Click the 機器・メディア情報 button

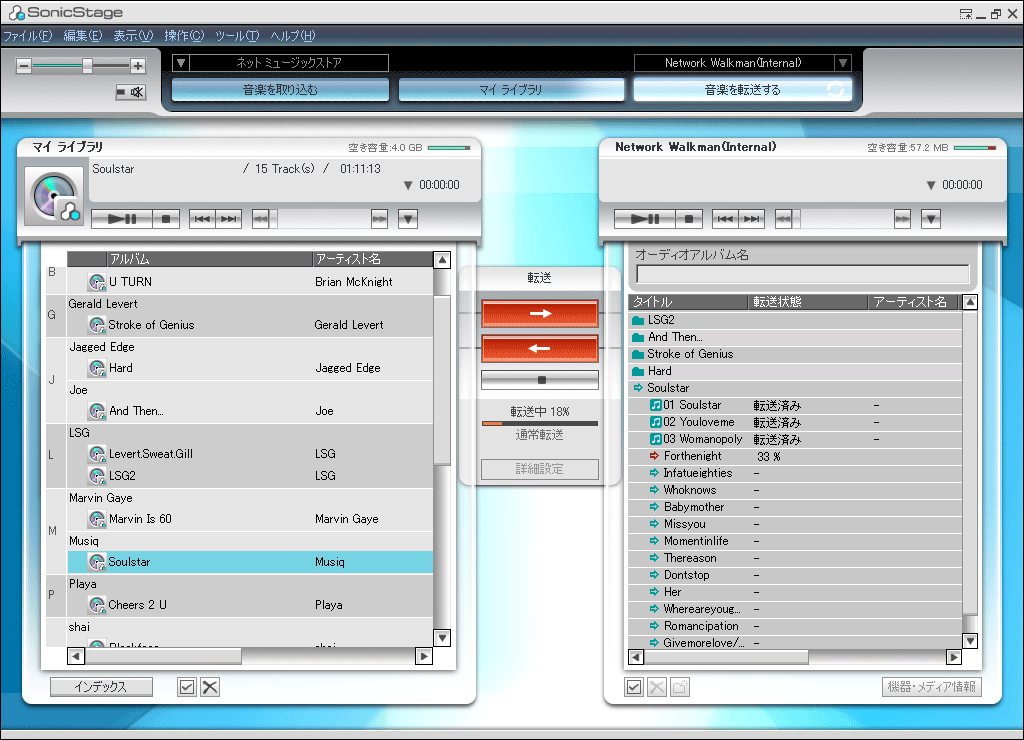931,686
